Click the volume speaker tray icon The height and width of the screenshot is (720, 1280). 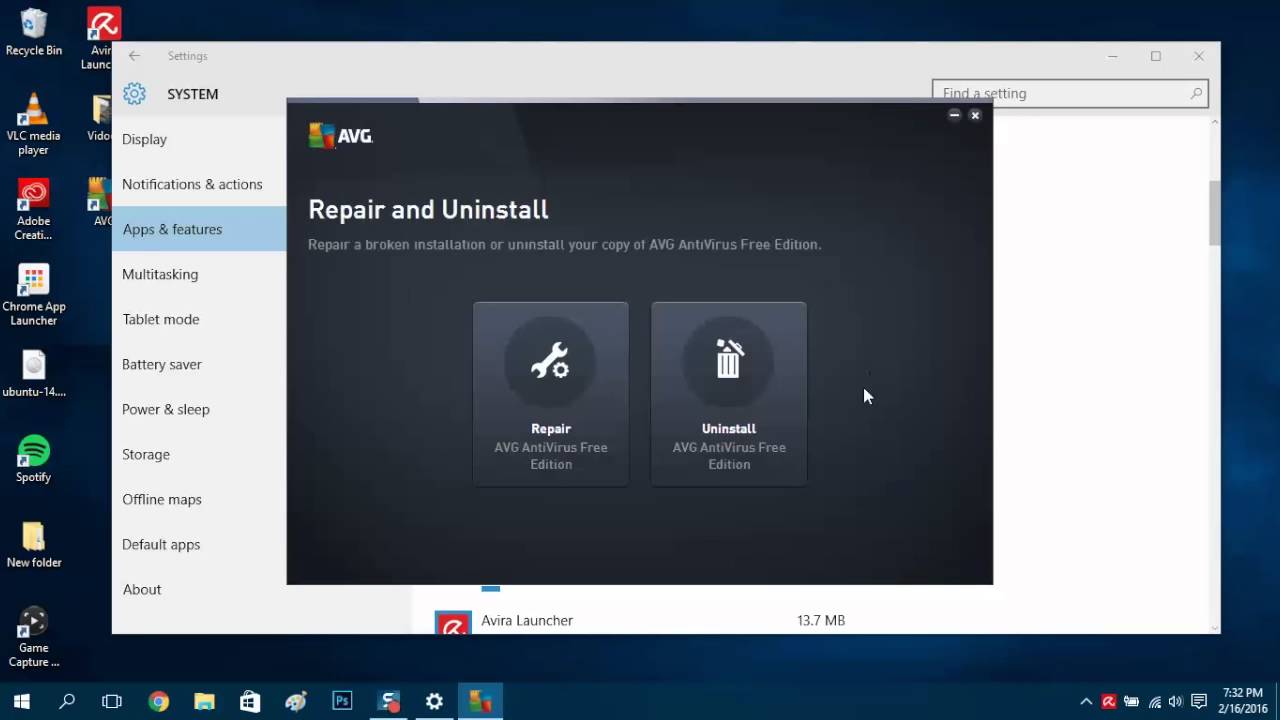coord(1176,702)
